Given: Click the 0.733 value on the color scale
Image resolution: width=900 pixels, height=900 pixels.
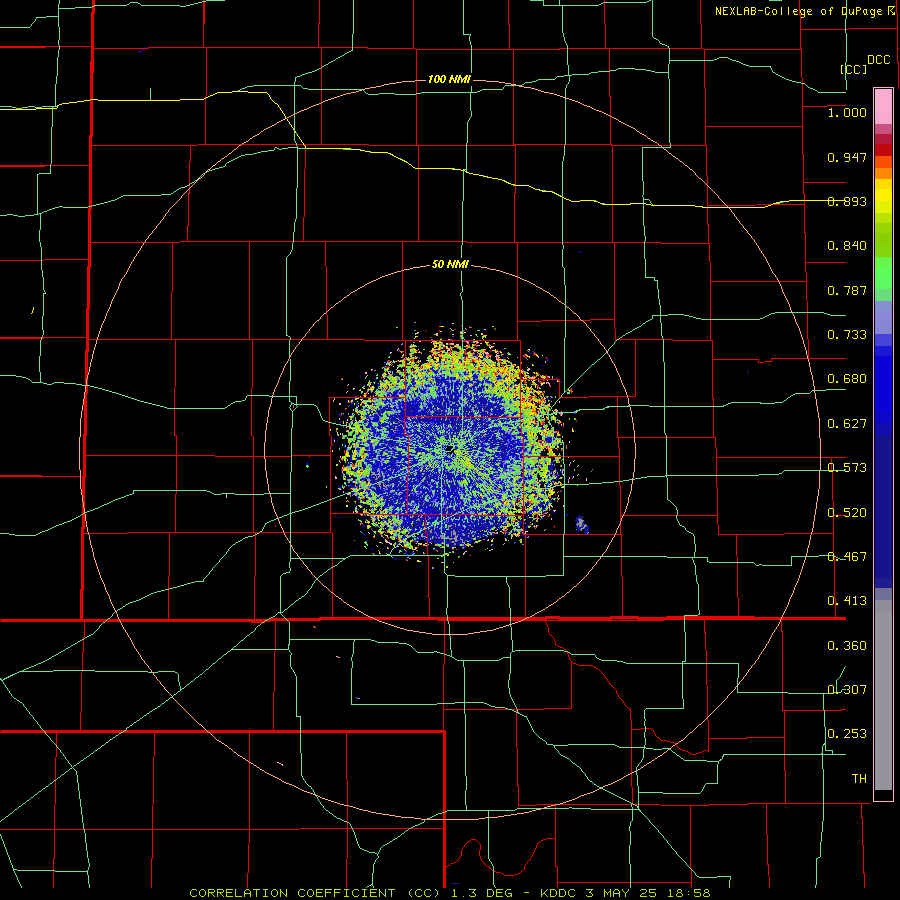Looking at the screenshot, I should (x=847, y=335).
